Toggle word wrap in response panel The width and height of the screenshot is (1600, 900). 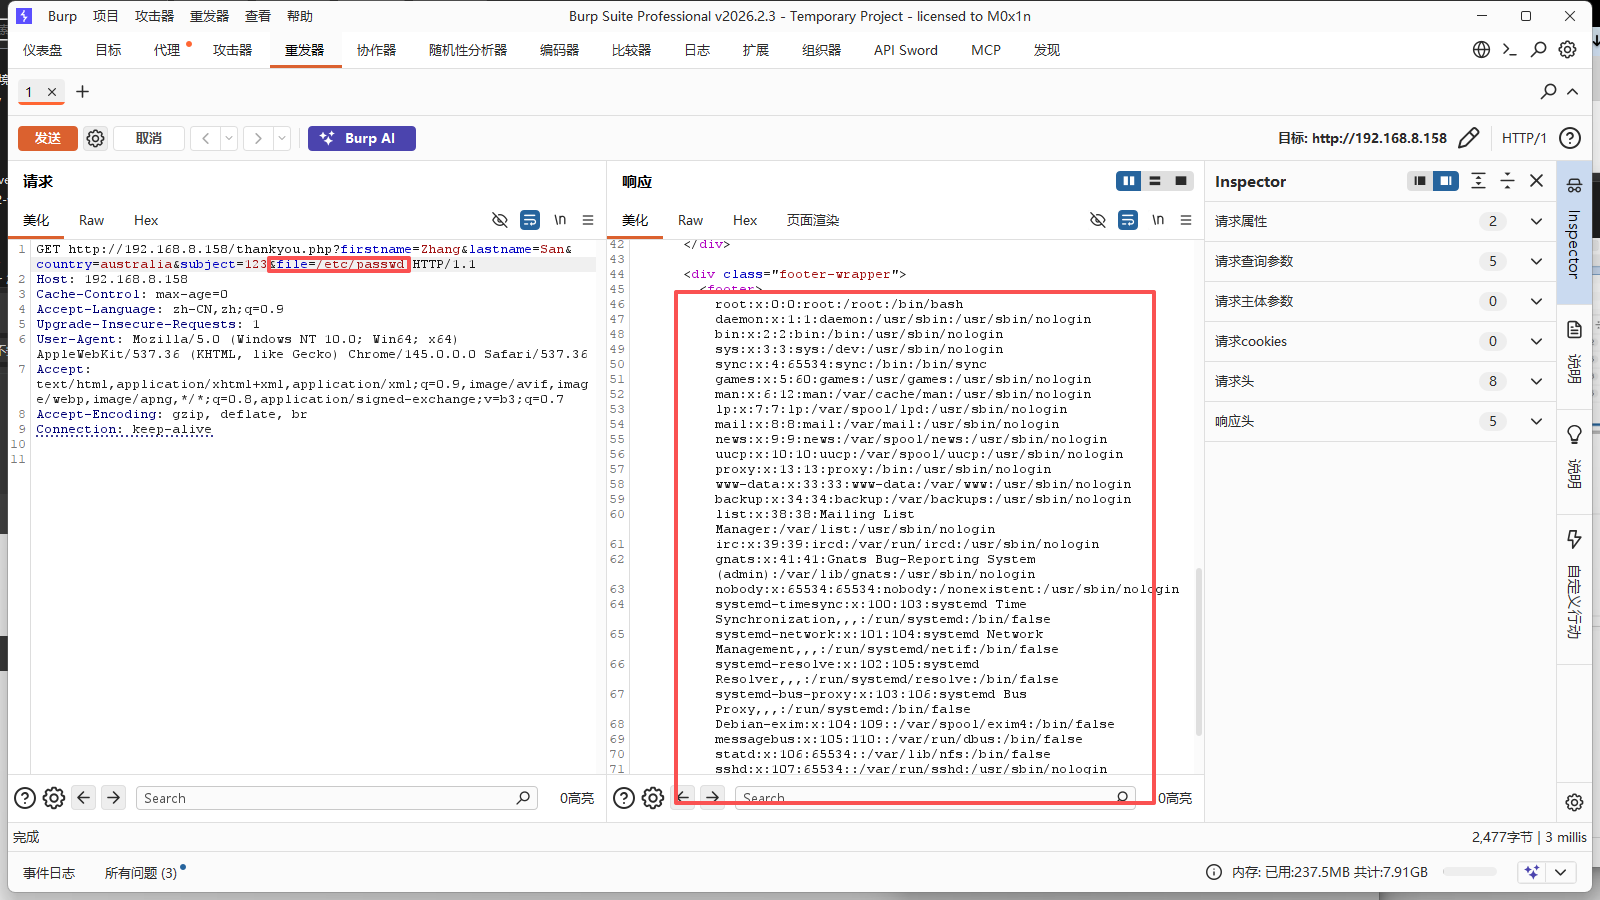1128,220
